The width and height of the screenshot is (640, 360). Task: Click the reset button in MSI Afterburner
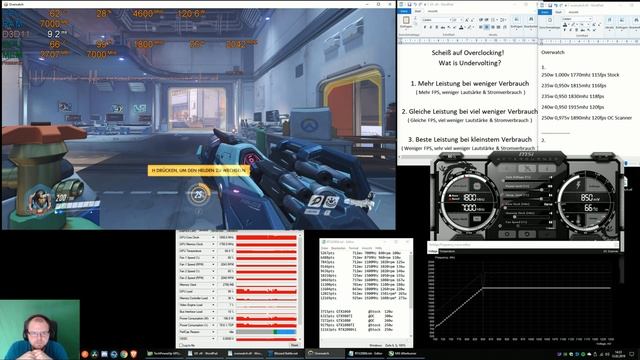pos(527,234)
